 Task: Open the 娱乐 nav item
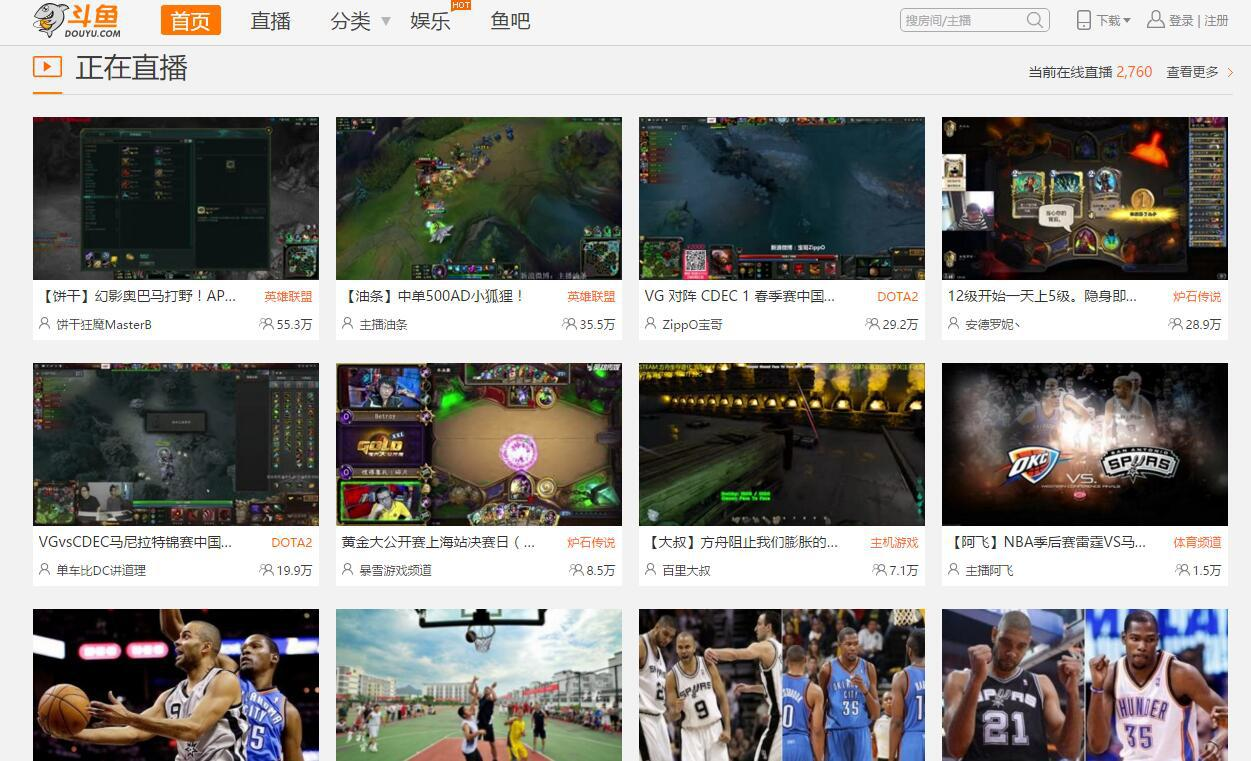(430, 20)
